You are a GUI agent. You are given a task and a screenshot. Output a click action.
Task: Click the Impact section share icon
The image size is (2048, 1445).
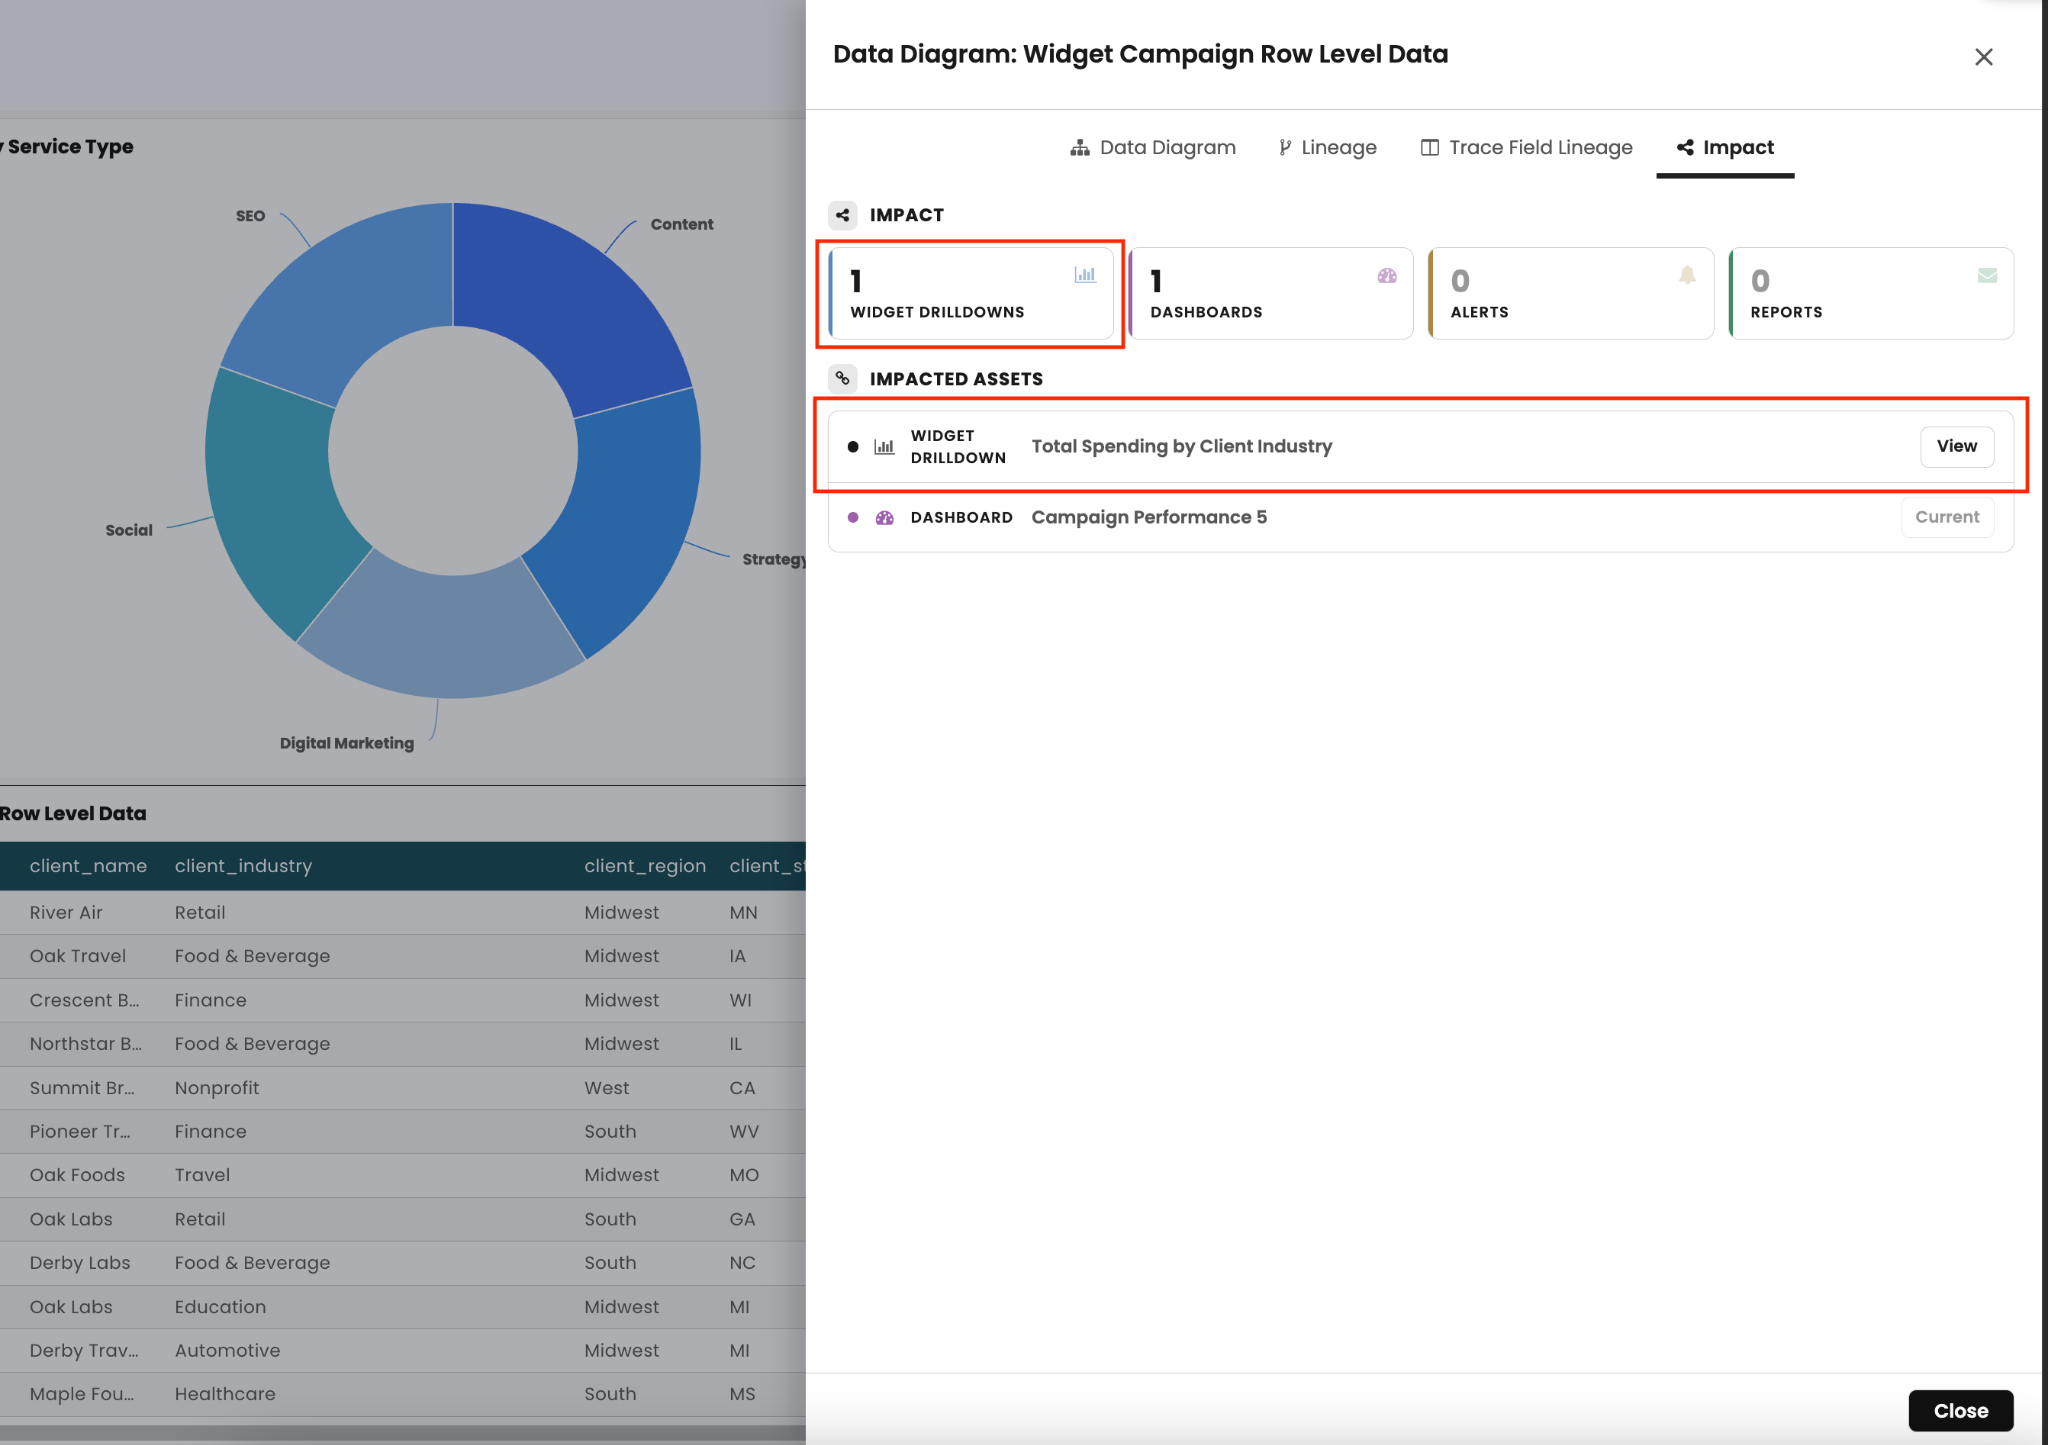coord(843,215)
